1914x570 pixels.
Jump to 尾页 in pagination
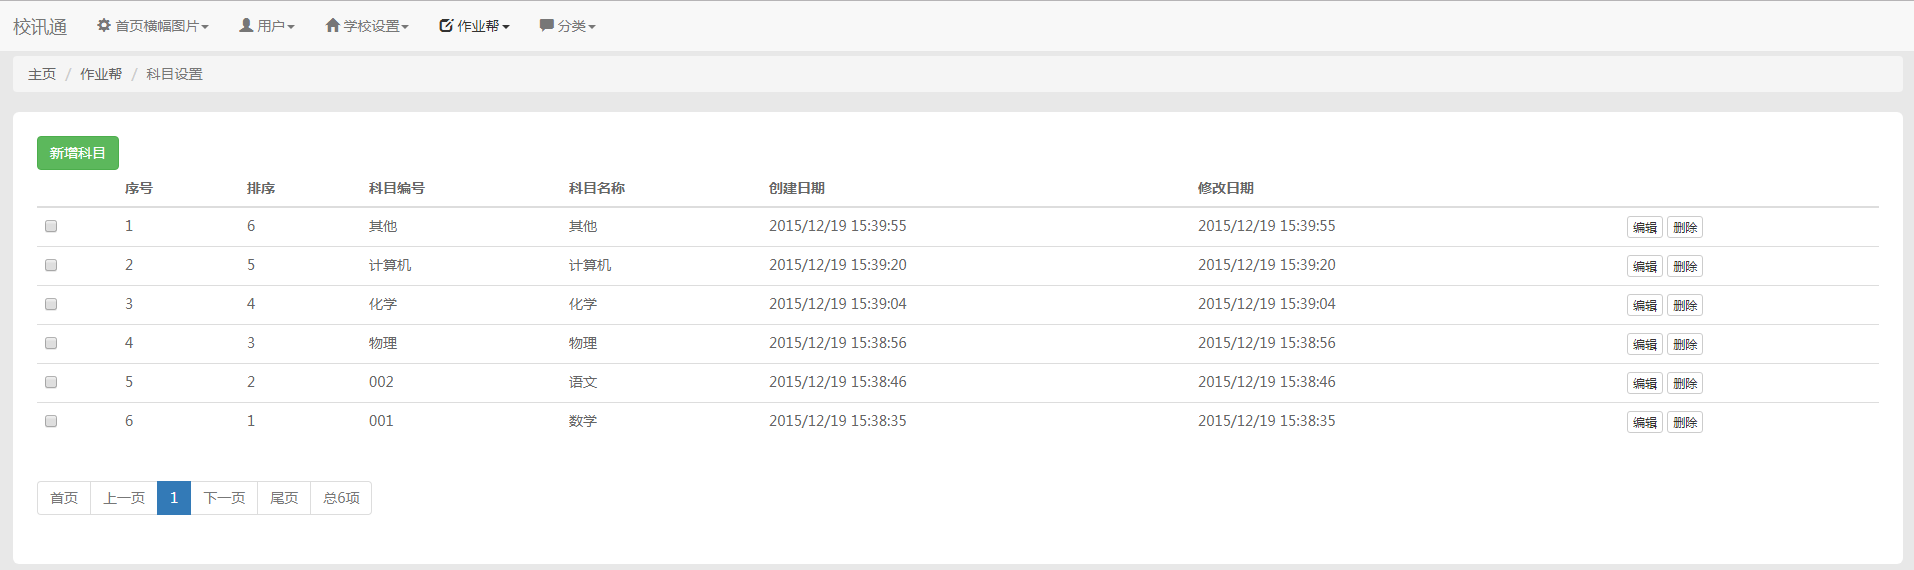(284, 498)
